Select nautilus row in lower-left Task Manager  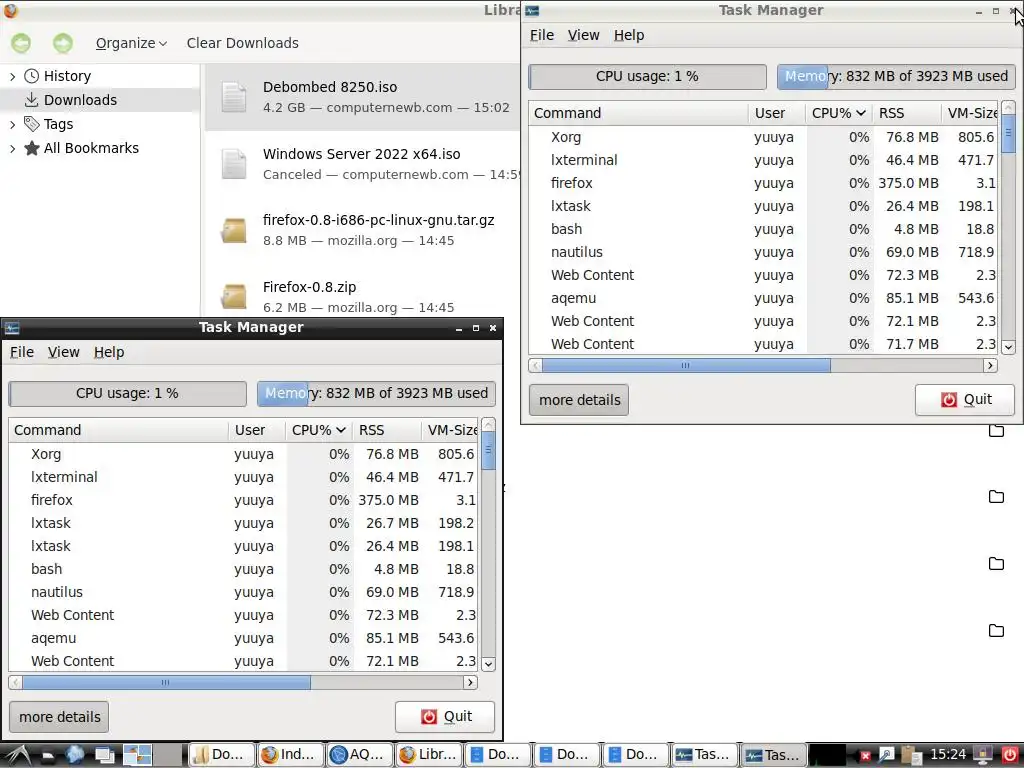[243, 592]
